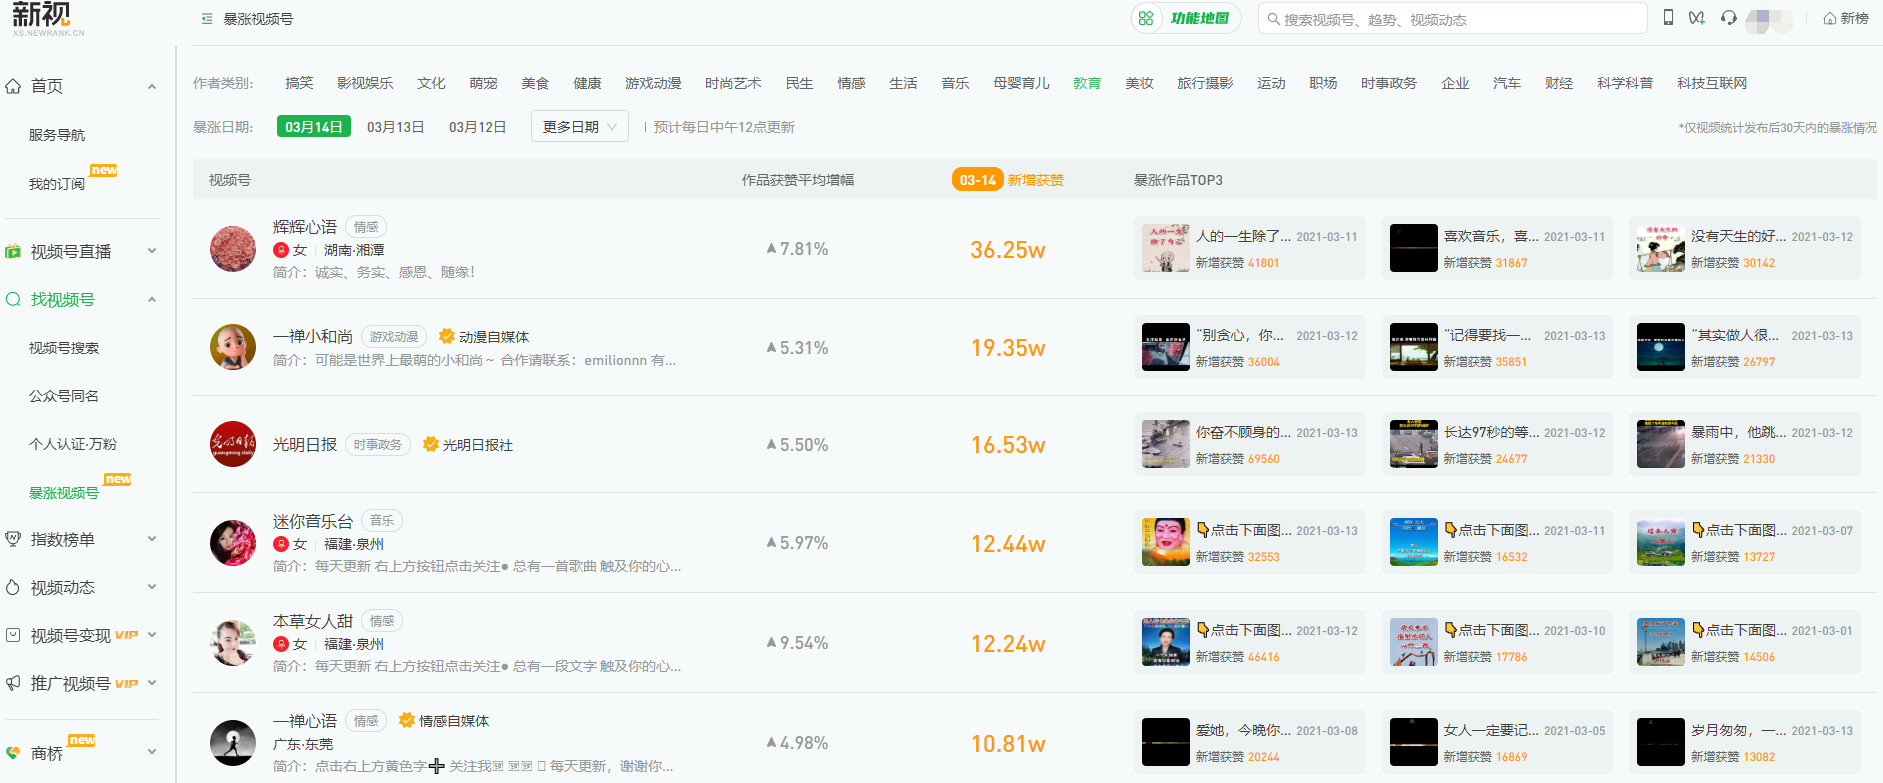Click the 找视频号 search icon

click(x=13, y=299)
